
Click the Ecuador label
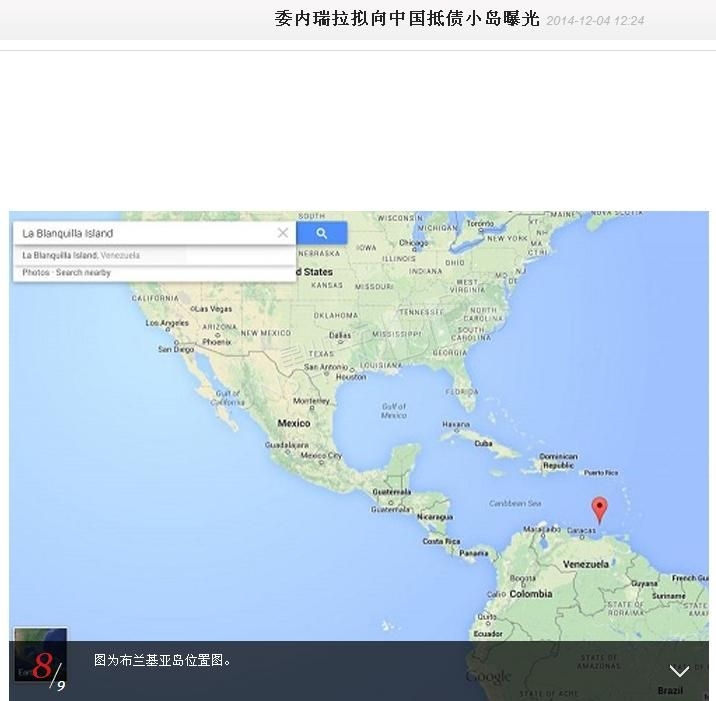pos(488,634)
